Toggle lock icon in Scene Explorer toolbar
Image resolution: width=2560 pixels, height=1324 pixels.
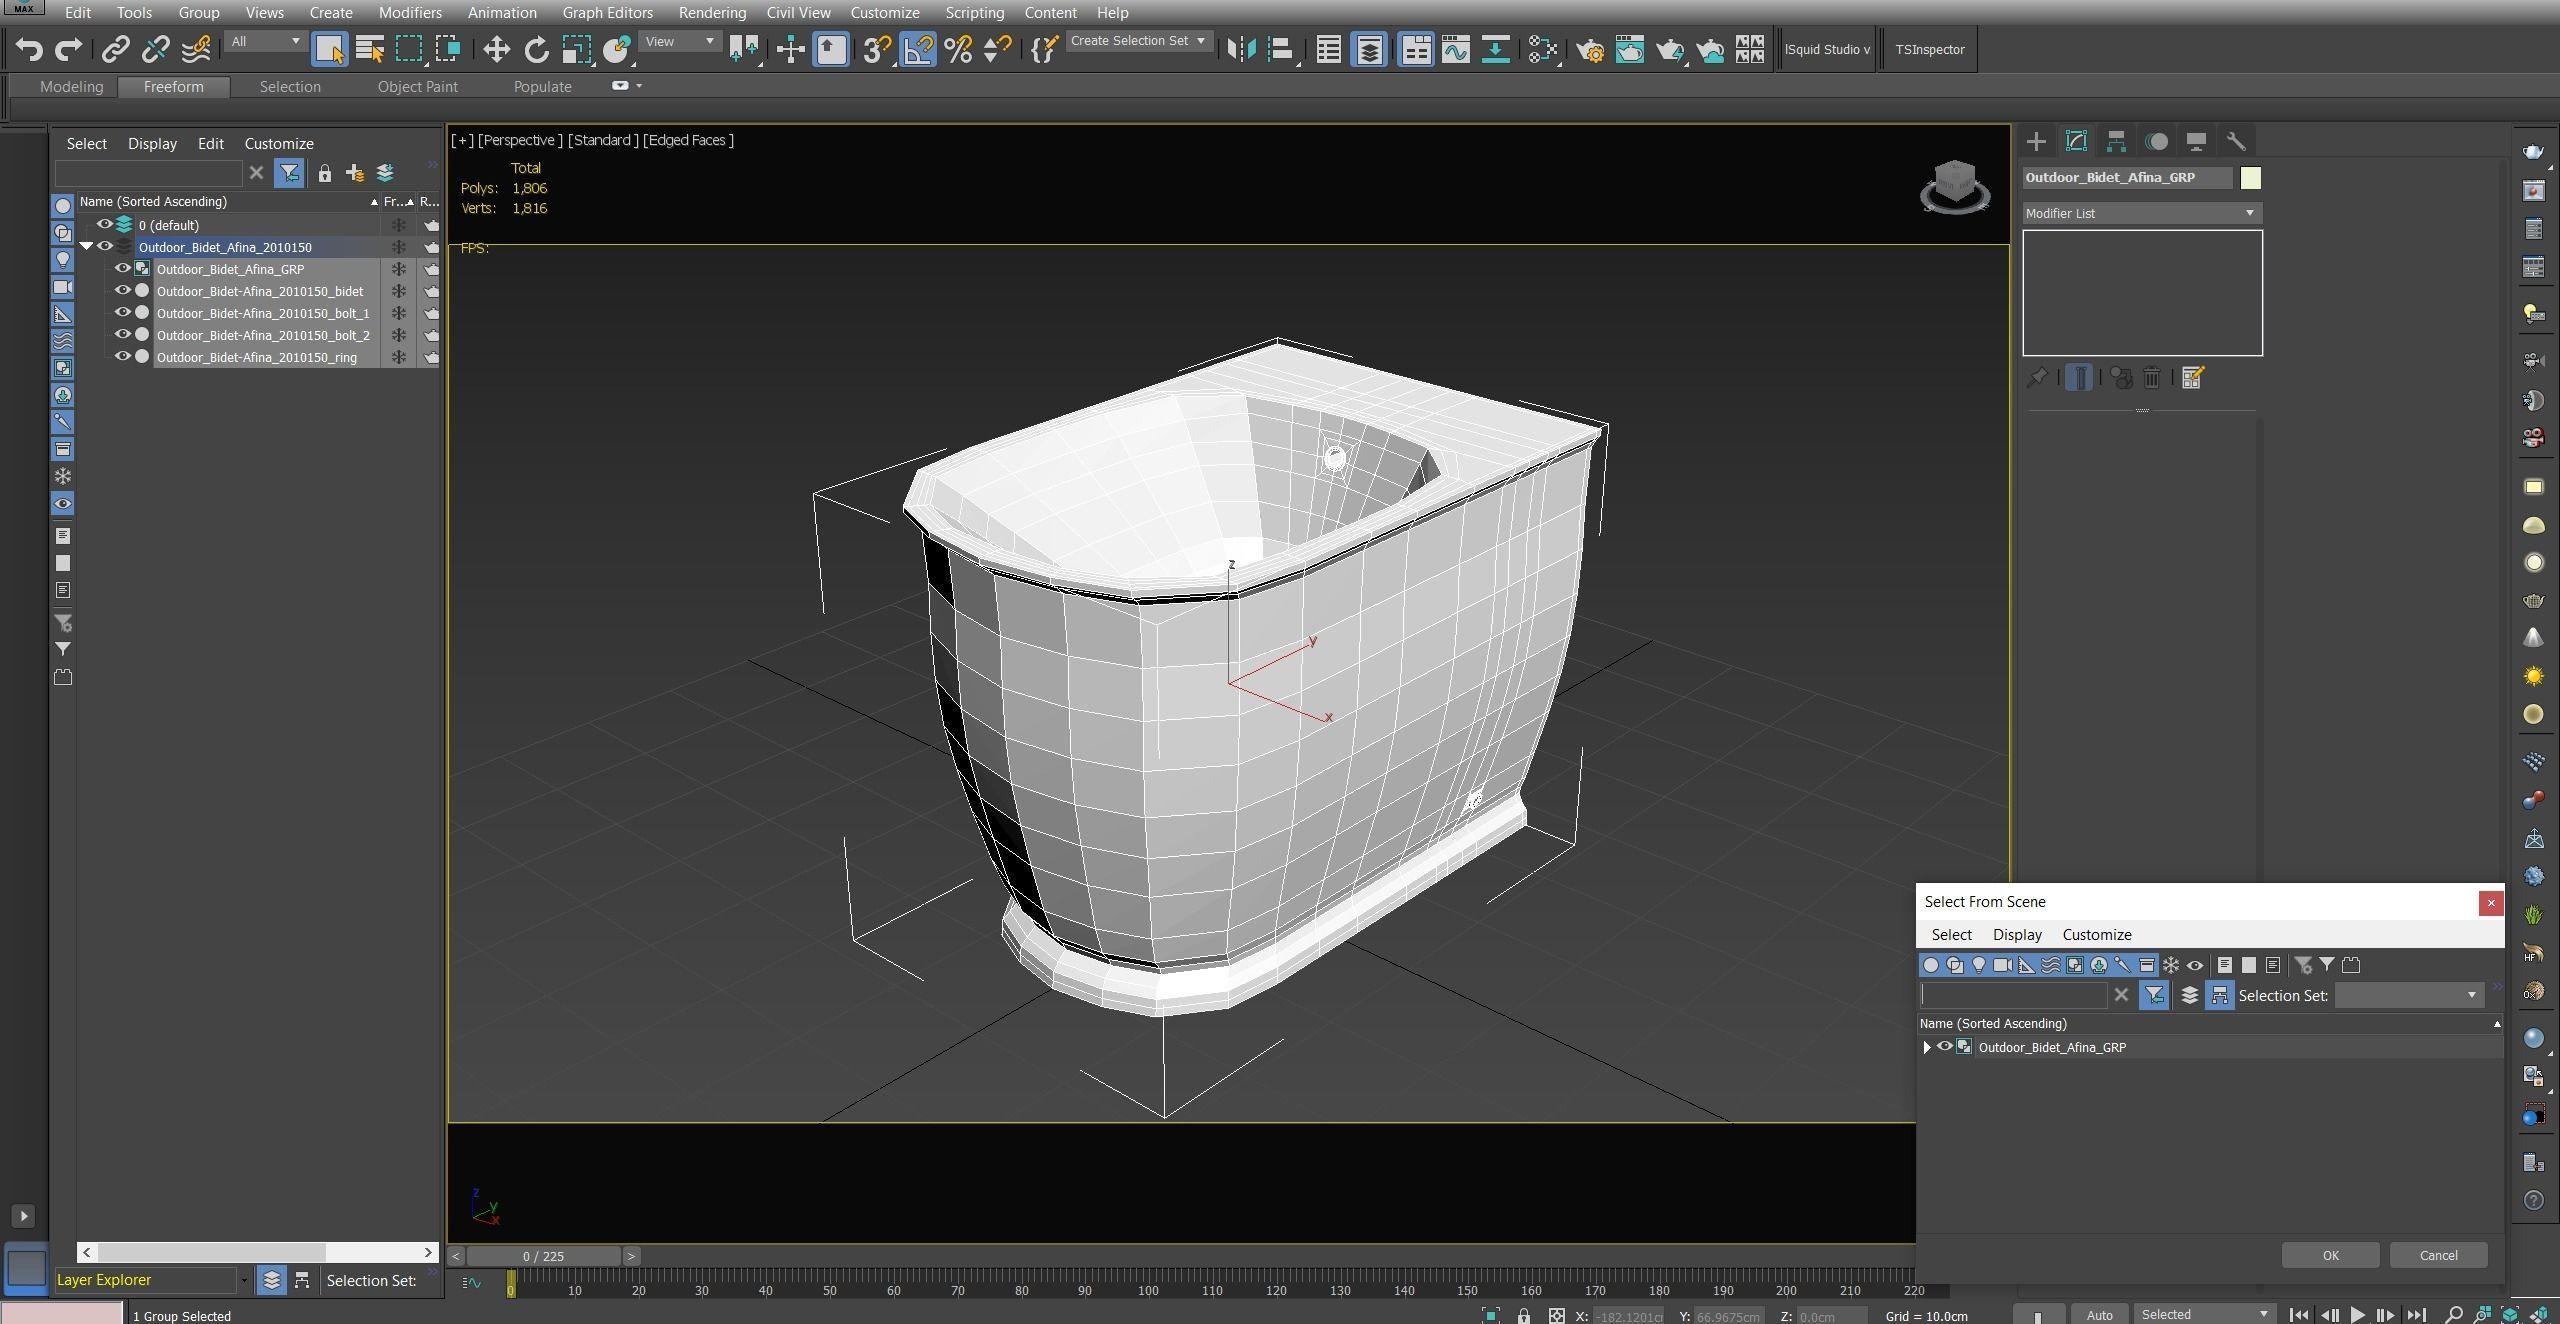(x=324, y=173)
